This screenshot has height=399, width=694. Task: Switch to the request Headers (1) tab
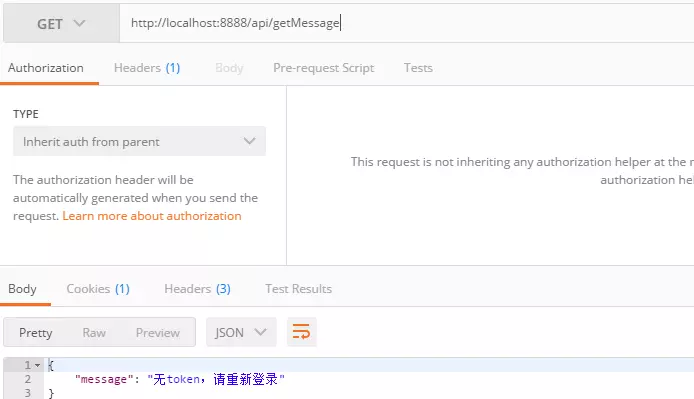147,68
